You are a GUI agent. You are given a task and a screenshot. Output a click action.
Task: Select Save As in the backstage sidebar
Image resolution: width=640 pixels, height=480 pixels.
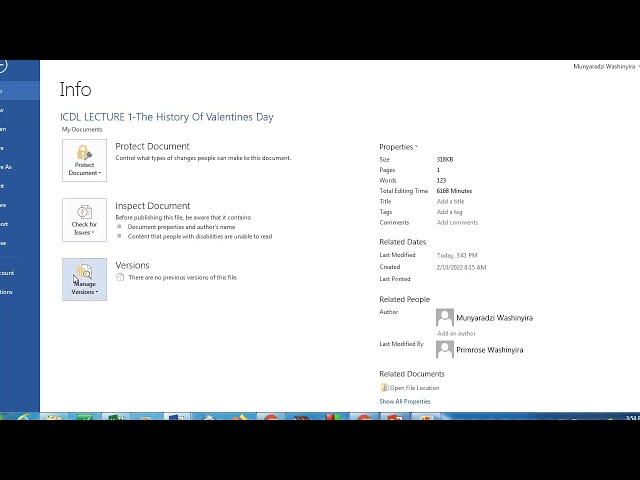(20, 167)
